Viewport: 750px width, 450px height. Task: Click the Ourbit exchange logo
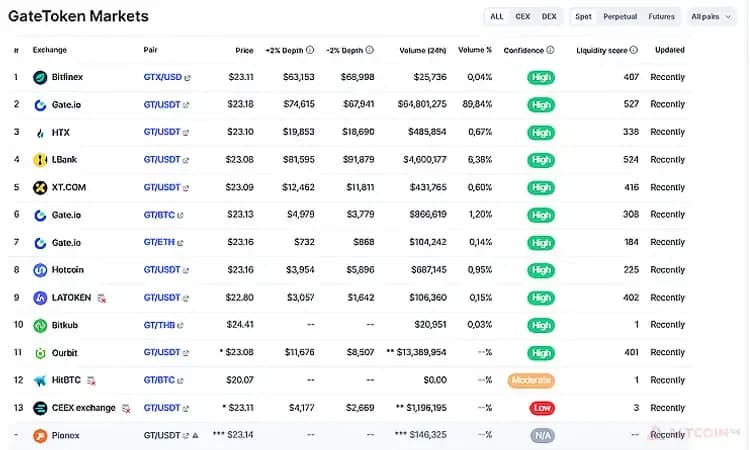tap(40, 353)
